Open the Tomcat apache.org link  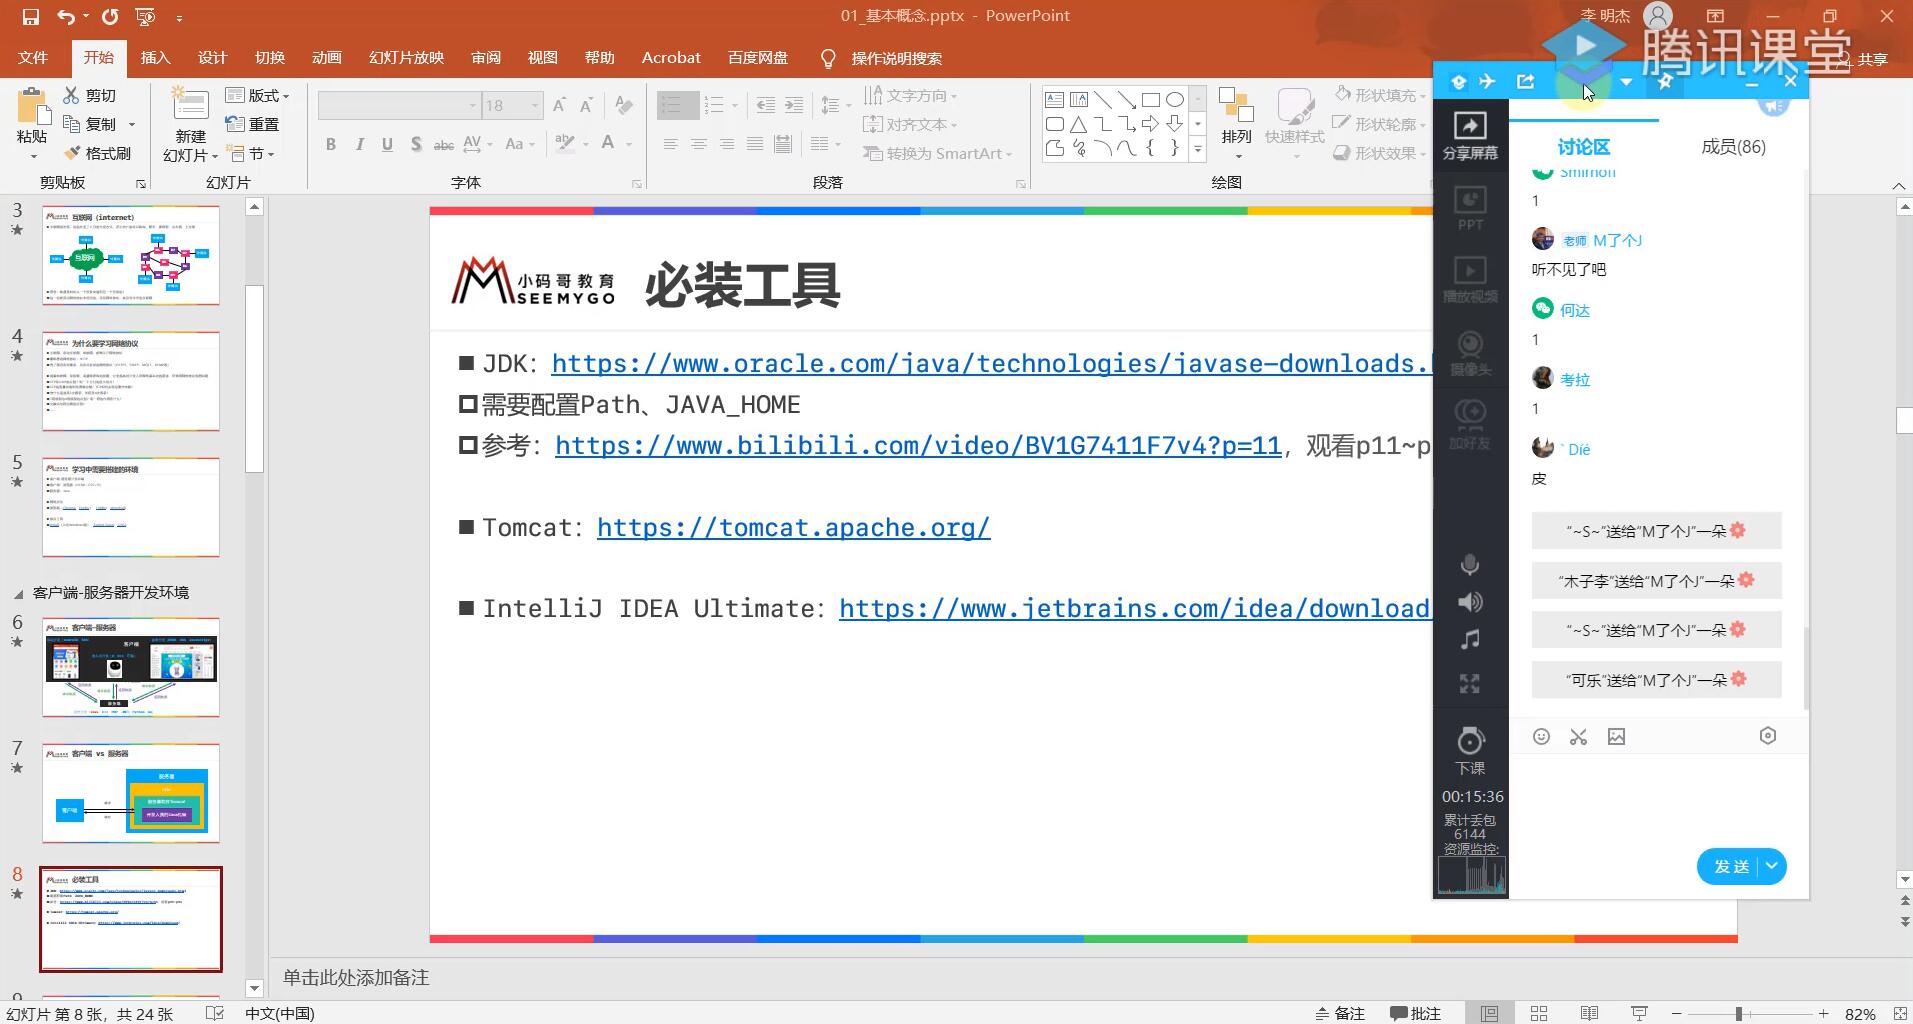(794, 527)
